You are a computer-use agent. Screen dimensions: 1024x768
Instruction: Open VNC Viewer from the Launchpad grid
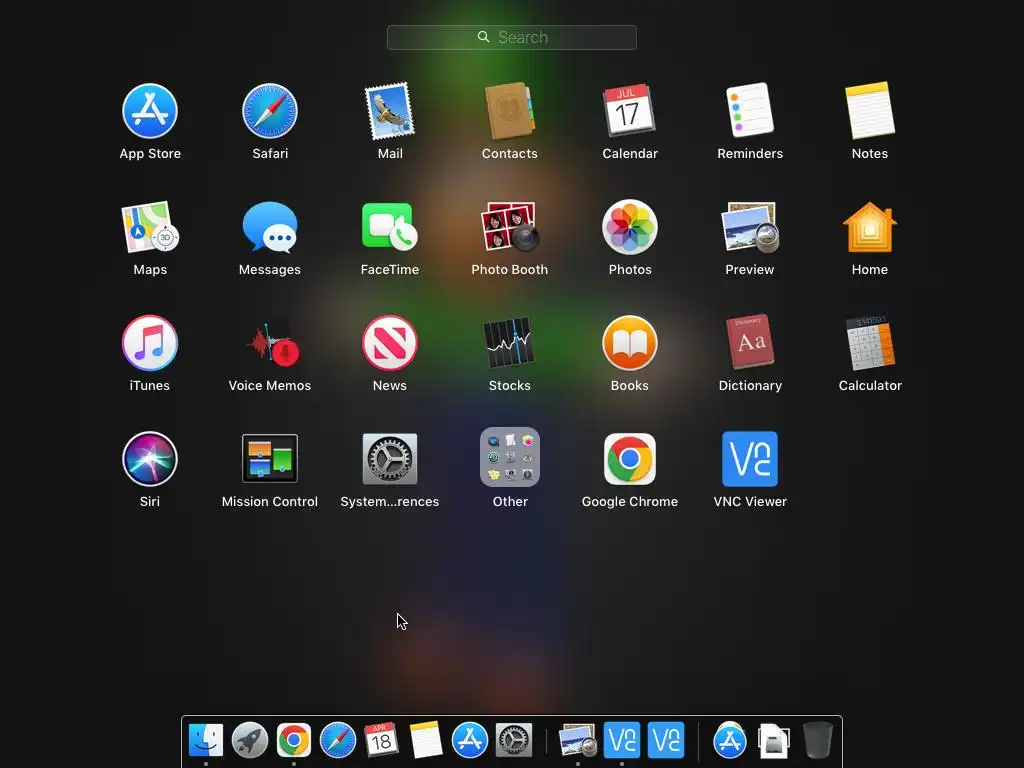pyautogui.click(x=750, y=458)
